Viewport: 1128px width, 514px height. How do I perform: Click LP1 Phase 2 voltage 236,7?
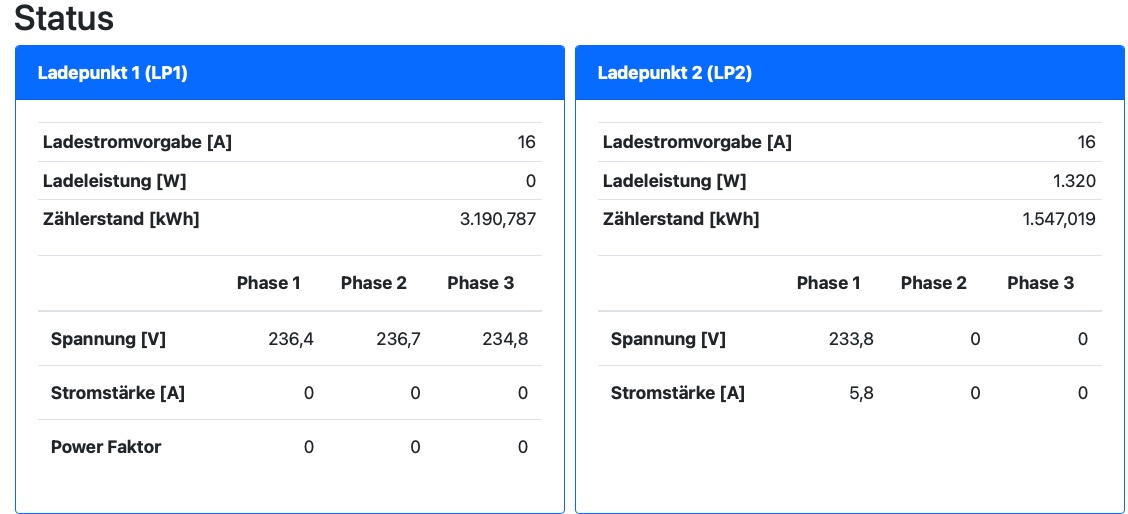pyautogui.click(x=398, y=339)
